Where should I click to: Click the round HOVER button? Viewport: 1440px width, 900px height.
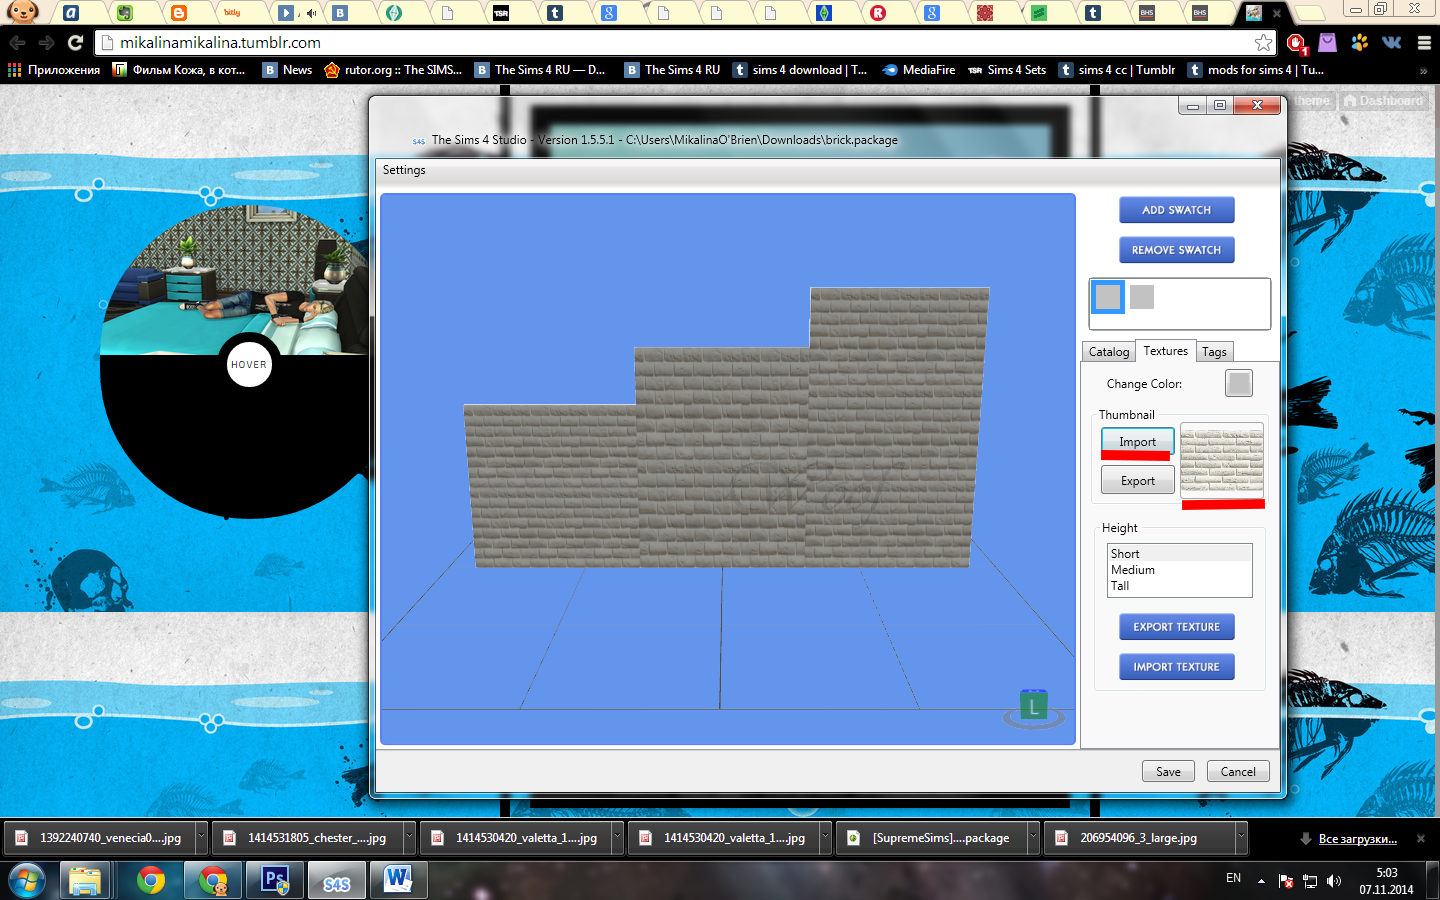point(249,365)
